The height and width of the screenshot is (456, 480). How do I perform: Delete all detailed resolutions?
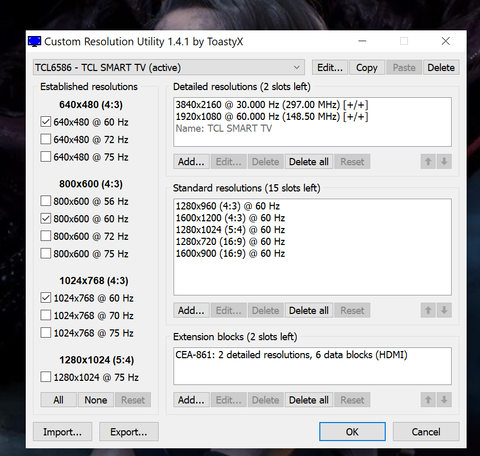[309, 162]
